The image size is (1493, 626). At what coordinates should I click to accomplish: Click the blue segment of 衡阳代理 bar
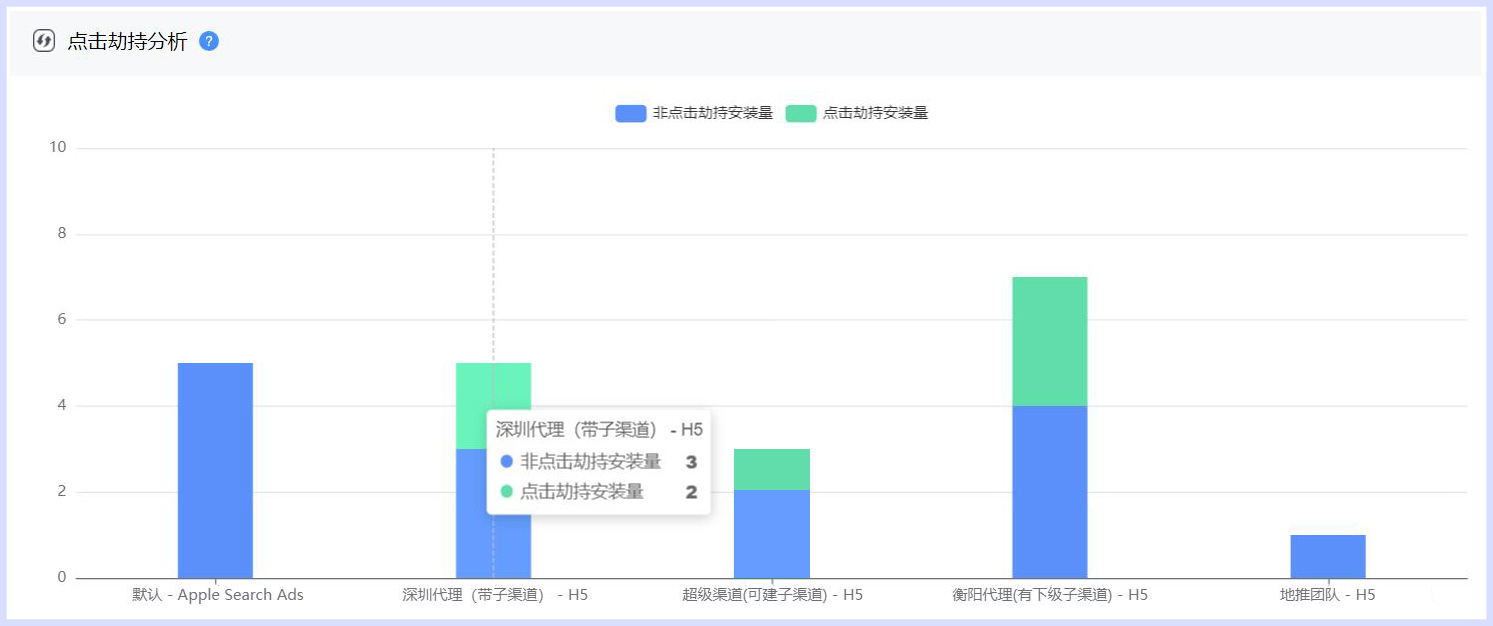pyautogui.click(x=1050, y=492)
